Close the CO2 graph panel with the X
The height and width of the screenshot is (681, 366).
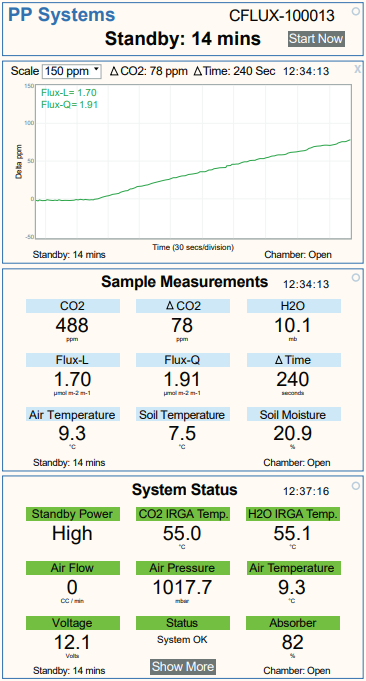tap(357, 69)
